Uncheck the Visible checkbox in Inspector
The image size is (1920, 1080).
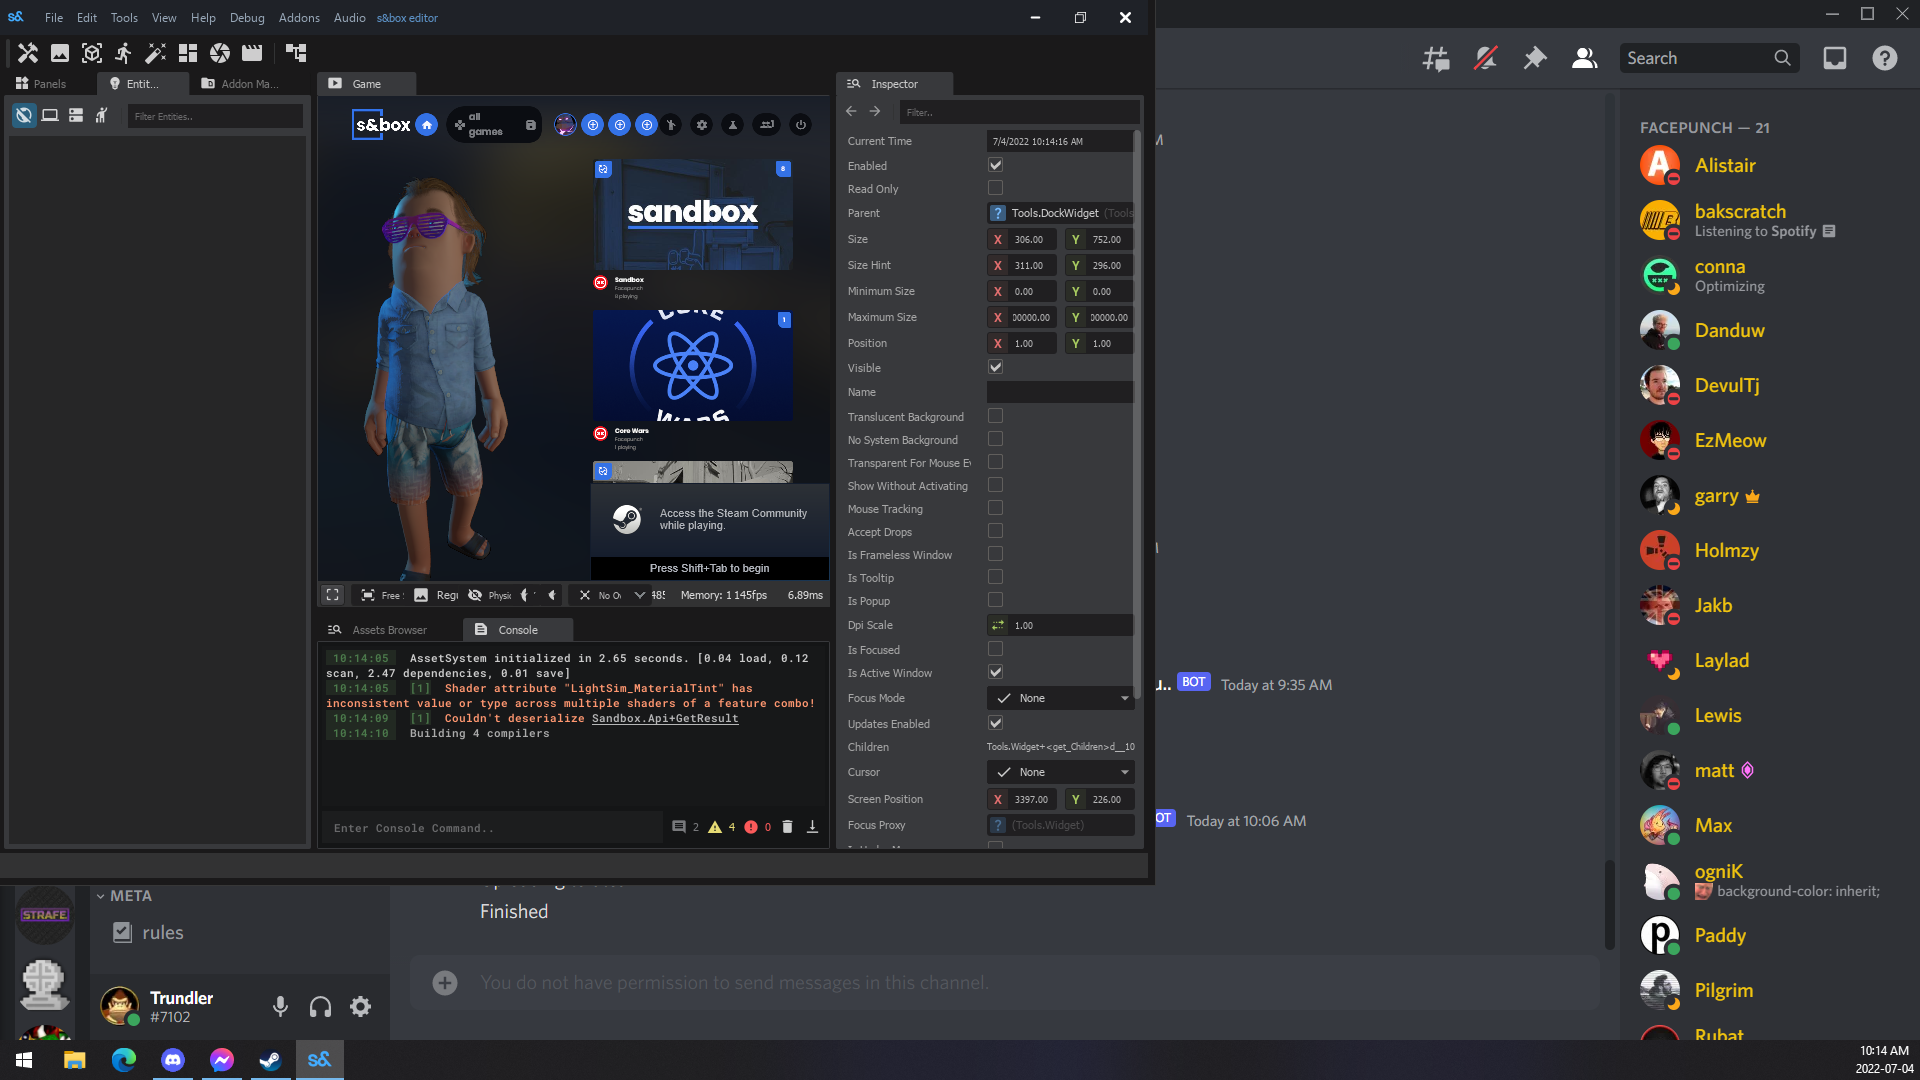[995, 367]
